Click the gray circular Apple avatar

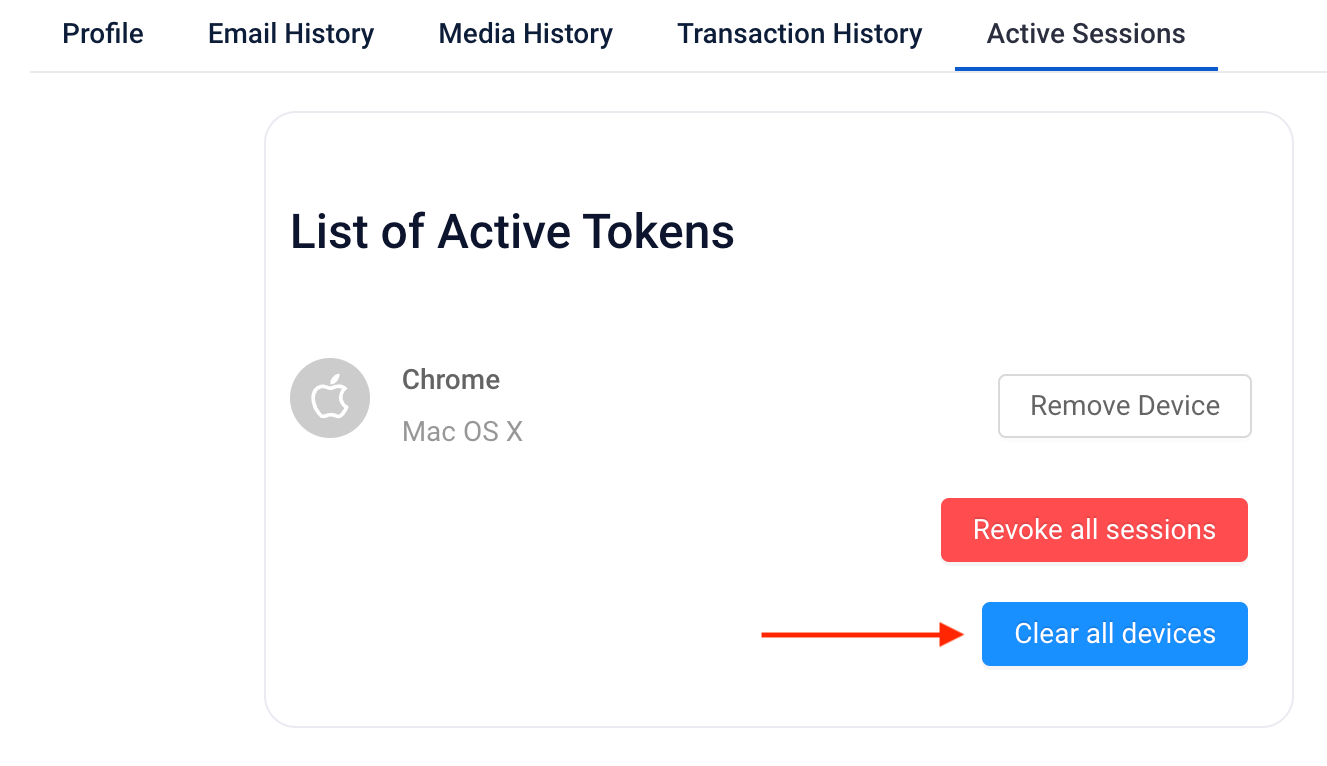(x=330, y=398)
